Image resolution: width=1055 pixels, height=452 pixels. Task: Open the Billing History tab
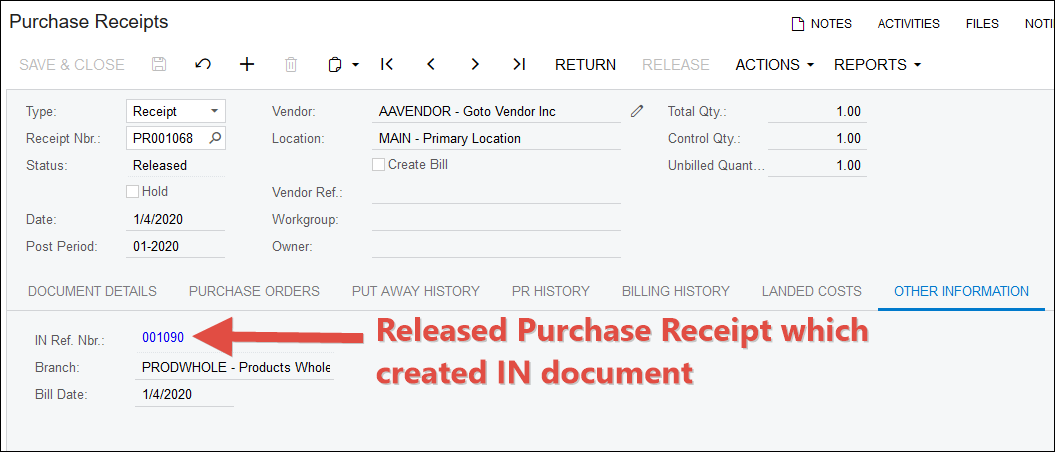pos(675,291)
